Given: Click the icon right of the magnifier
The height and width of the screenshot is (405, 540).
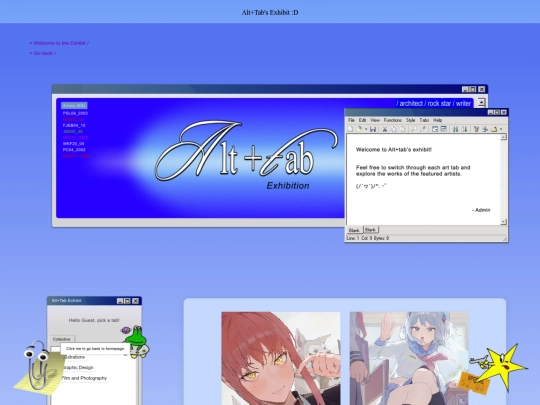Looking at the screenshot, I should click(x=423, y=129).
